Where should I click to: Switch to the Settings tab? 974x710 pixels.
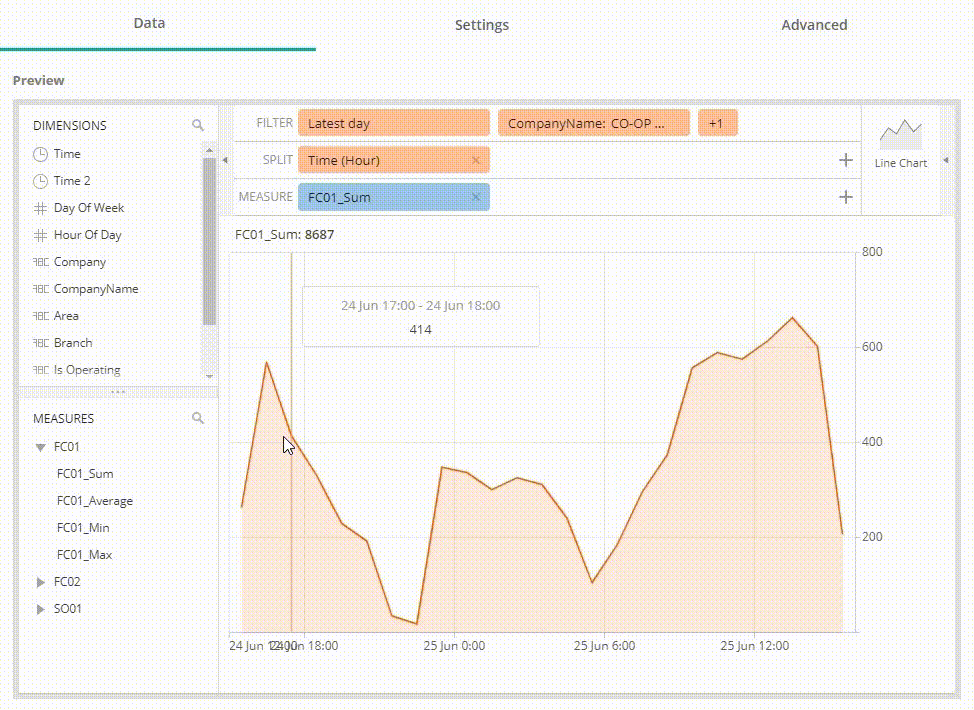click(x=481, y=25)
